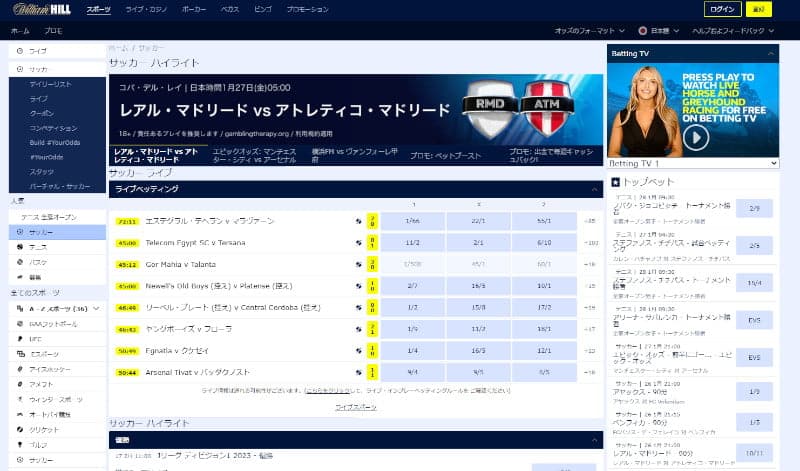The width and height of the screenshot is (800, 471).
Task: Open stats icon for Egnatia match
Action: (359, 351)
